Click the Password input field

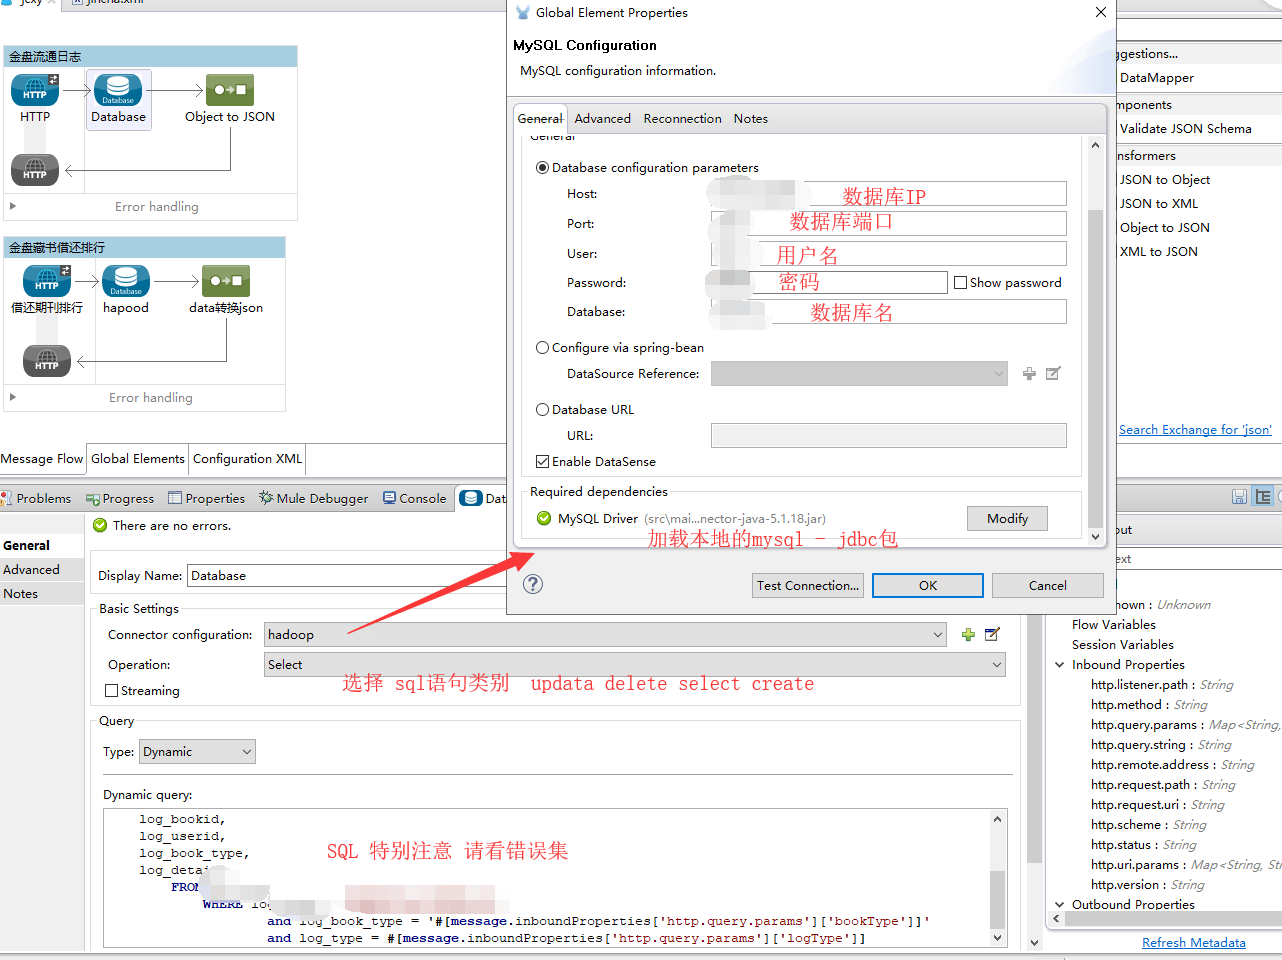tap(829, 283)
